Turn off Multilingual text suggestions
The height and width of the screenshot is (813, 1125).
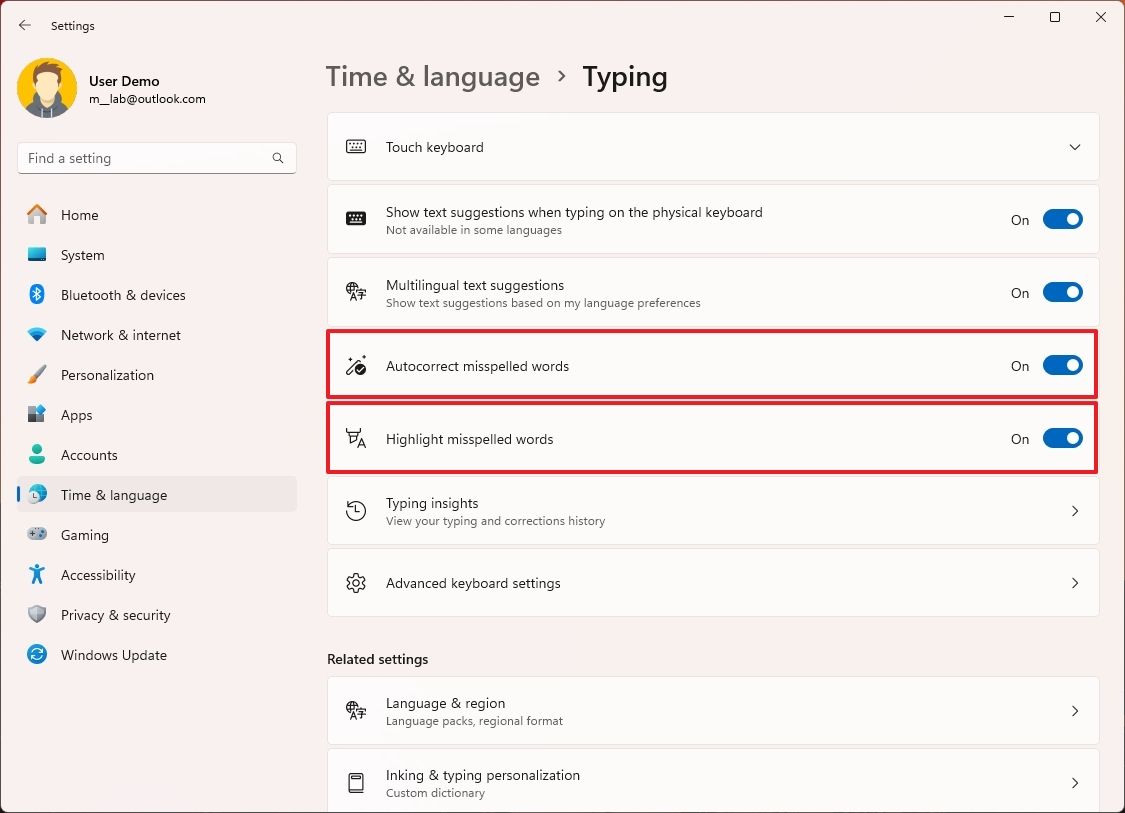1062,292
